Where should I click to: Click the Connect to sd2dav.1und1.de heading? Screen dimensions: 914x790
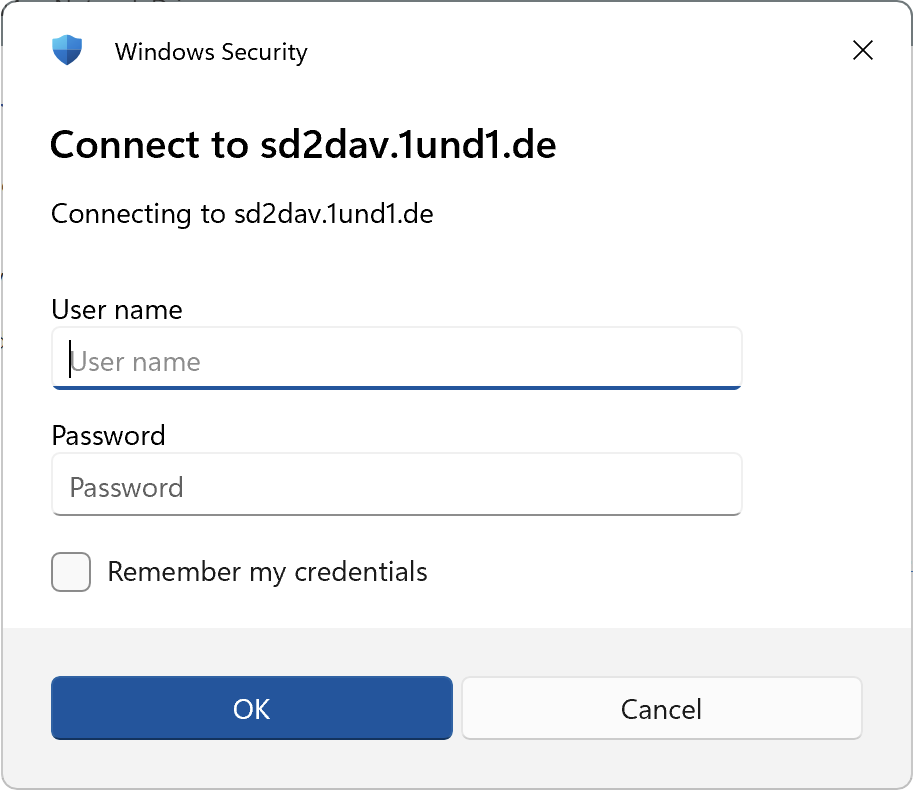[303, 145]
